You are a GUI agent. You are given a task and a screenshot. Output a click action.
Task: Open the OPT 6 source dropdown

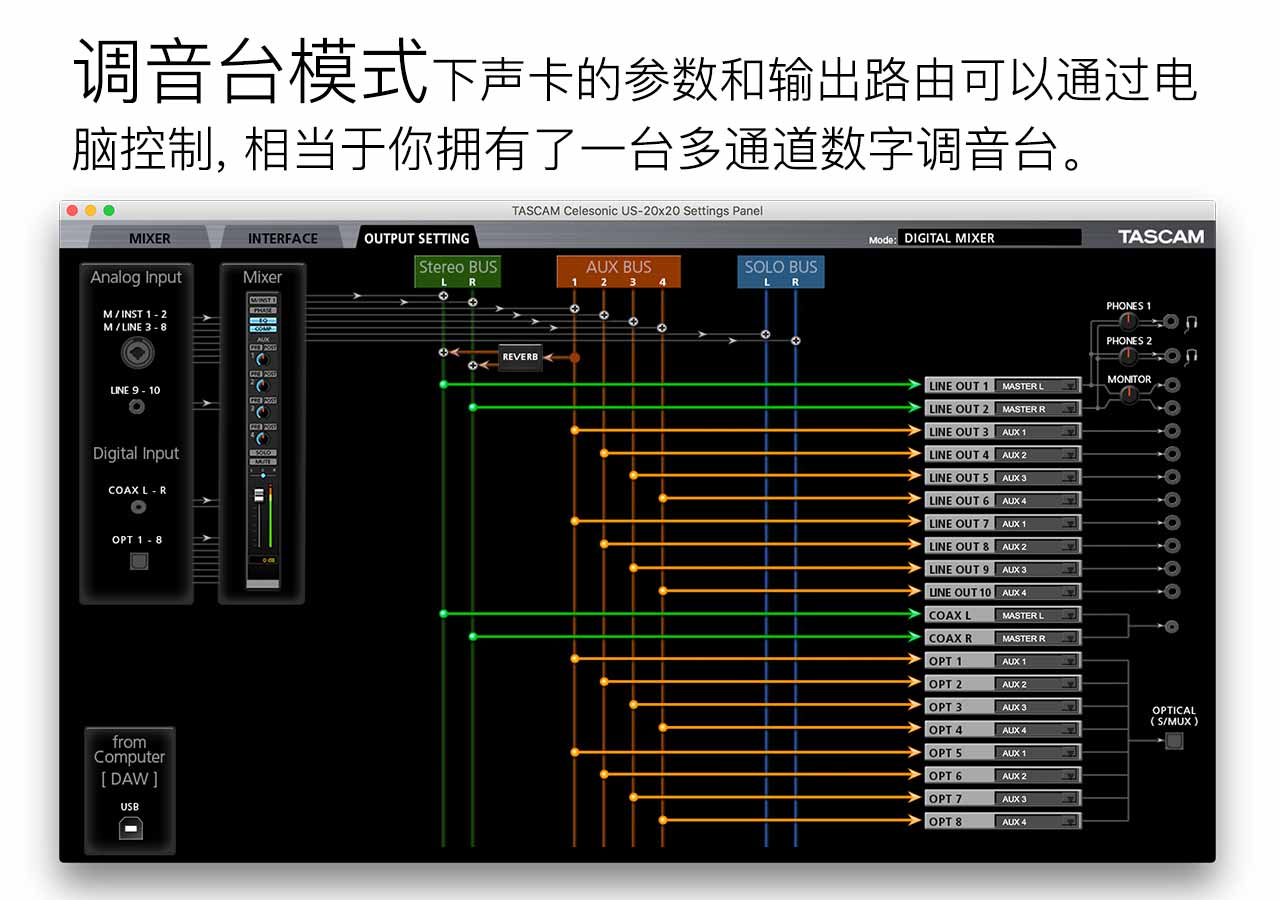coord(1038,776)
